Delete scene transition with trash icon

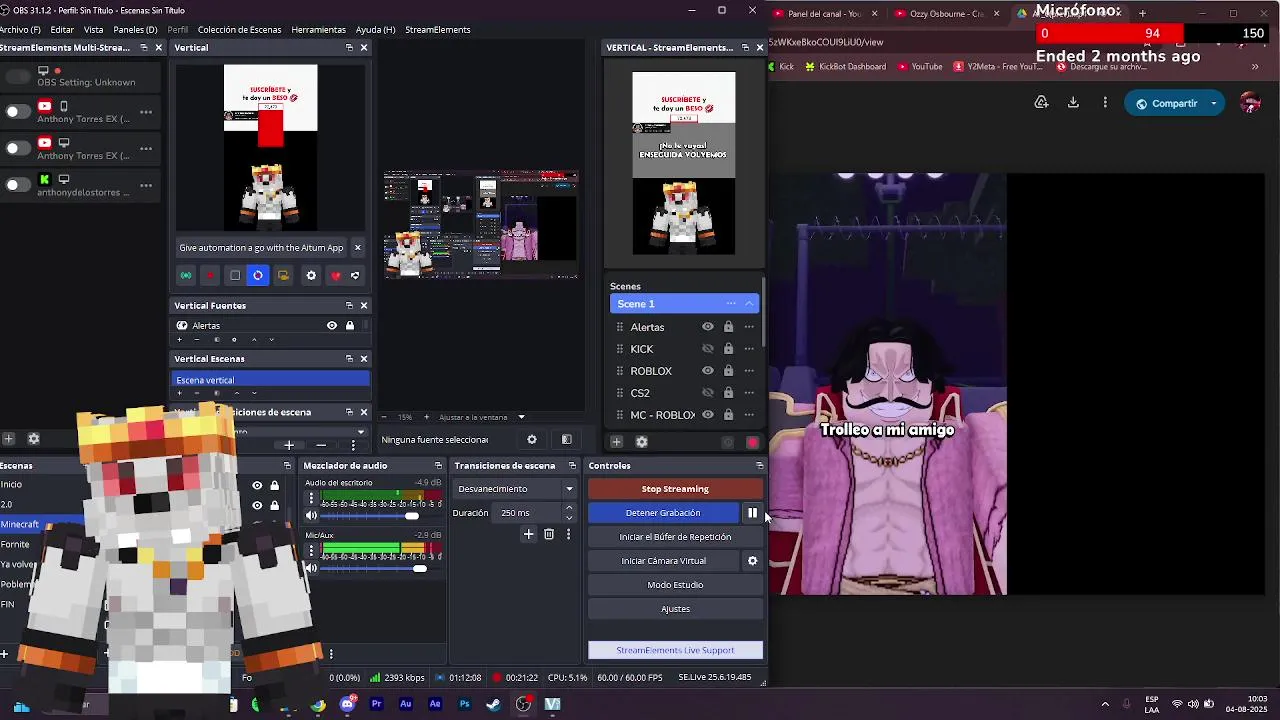[549, 535]
